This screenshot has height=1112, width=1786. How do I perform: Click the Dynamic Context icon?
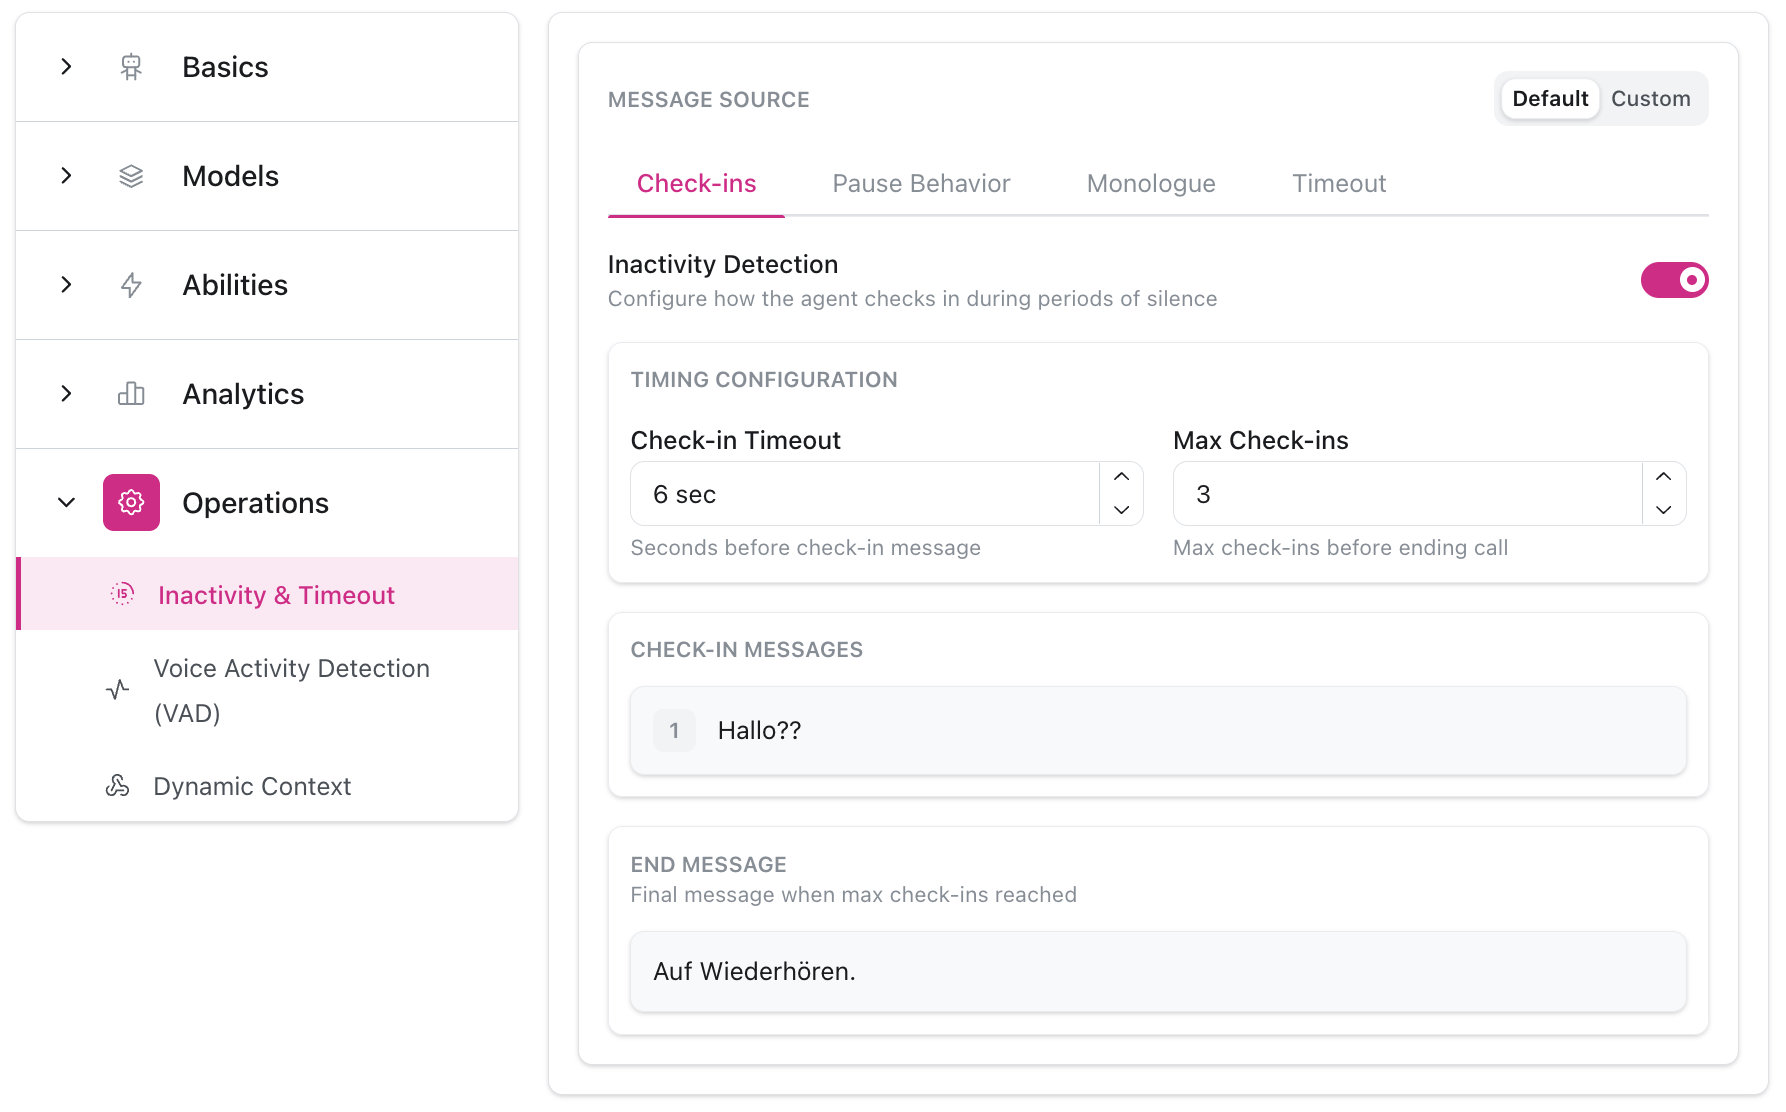(x=117, y=786)
